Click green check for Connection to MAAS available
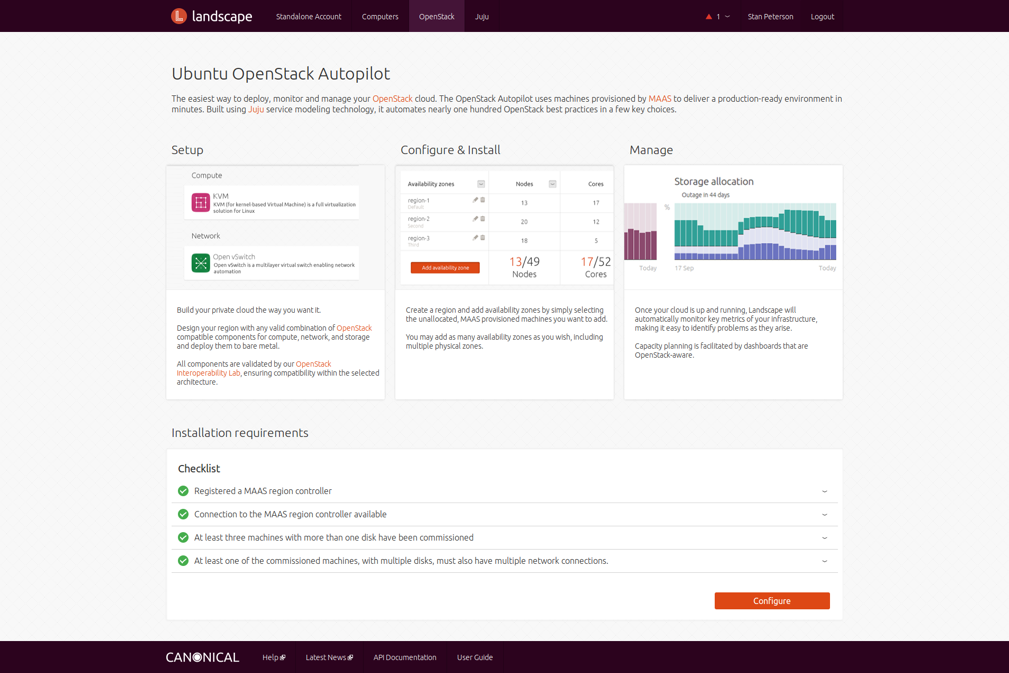 pyautogui.click(x=183, y=514)
